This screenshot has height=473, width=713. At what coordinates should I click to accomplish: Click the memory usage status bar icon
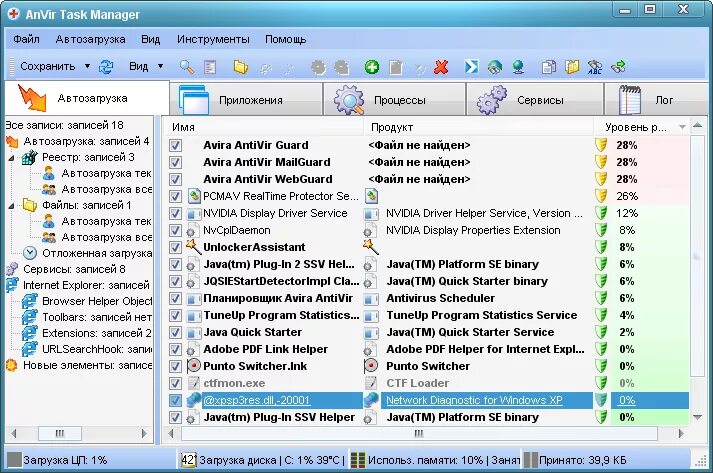358,460
